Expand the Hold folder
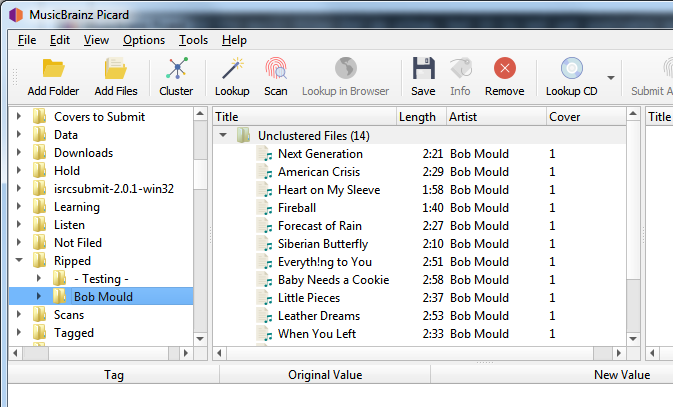The image size is (673, 407). pyautogui.click(x=18, y=170)
